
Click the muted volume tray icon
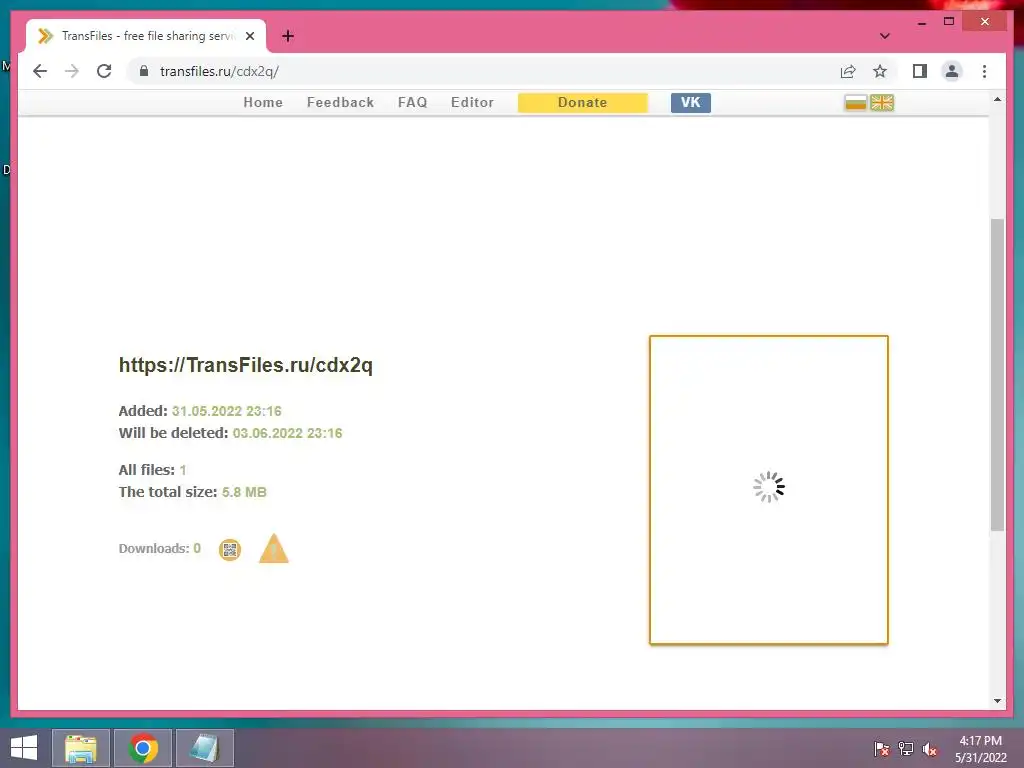(930, 749)
